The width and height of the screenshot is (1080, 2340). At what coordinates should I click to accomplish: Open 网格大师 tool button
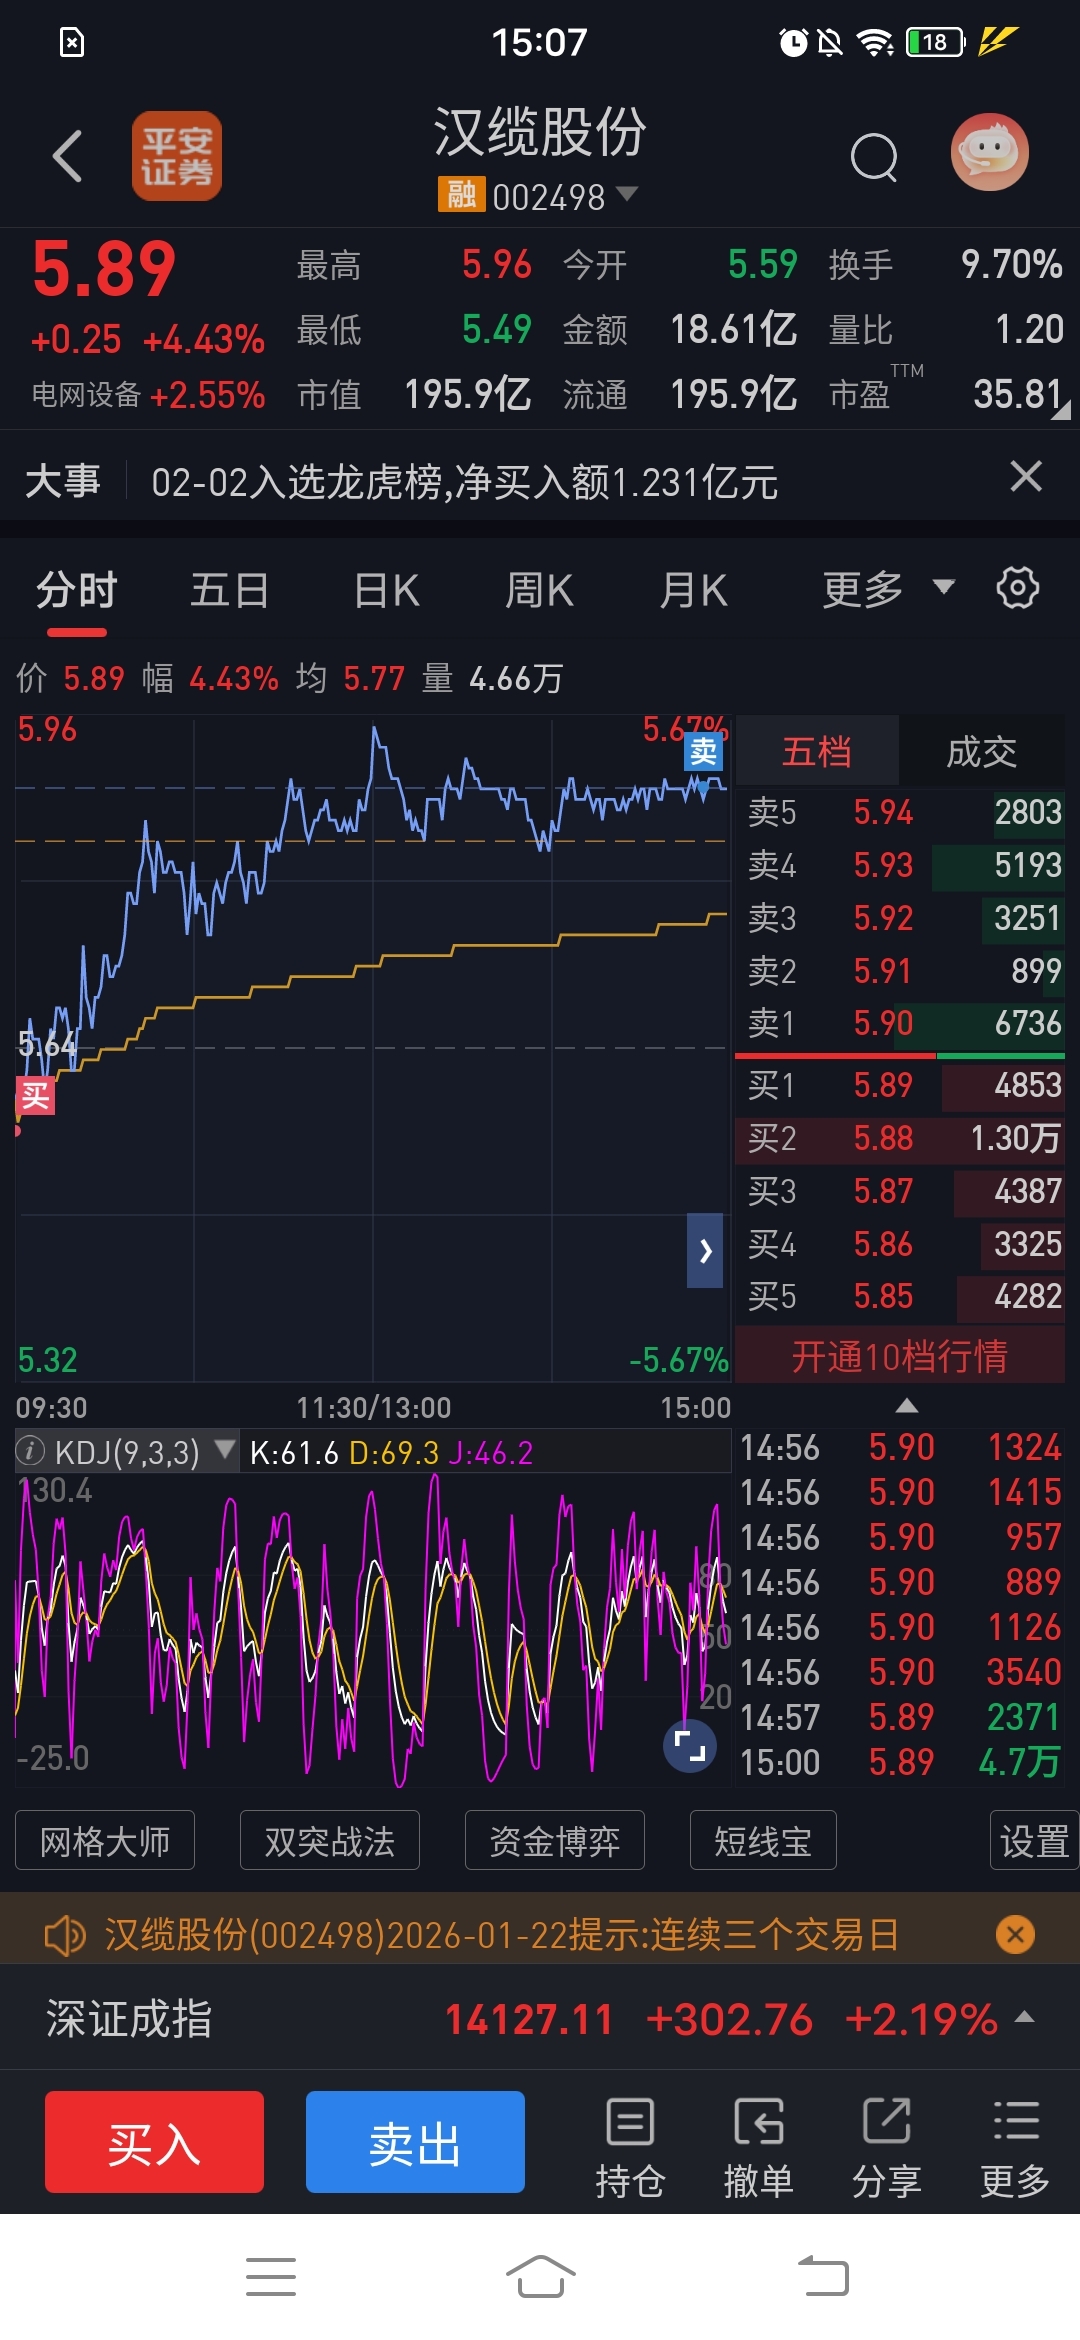(x=105, y=1840)
